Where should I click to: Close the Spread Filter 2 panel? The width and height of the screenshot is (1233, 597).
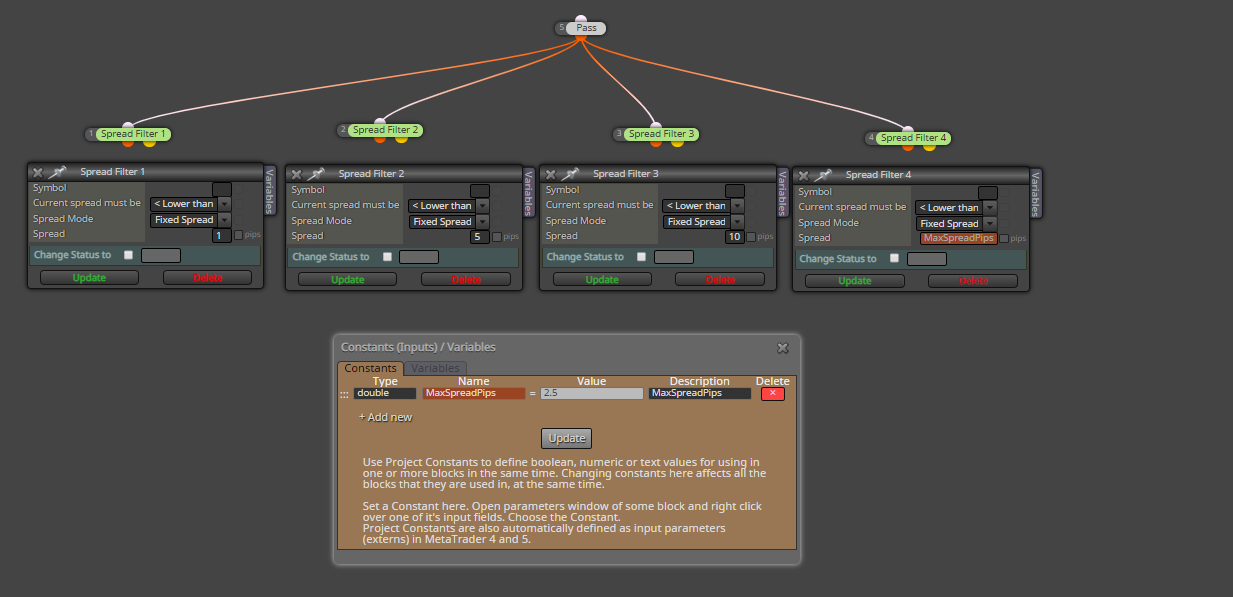[296, 174]
